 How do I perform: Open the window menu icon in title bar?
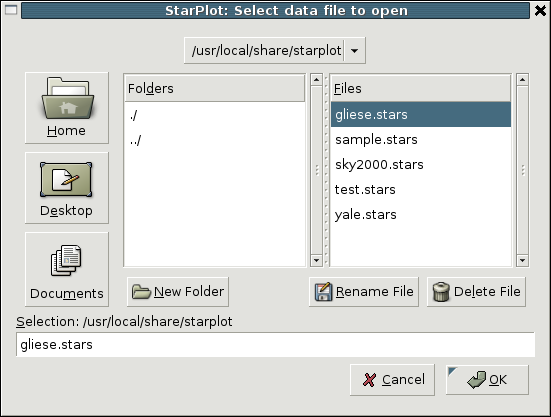tap(11, 10)
